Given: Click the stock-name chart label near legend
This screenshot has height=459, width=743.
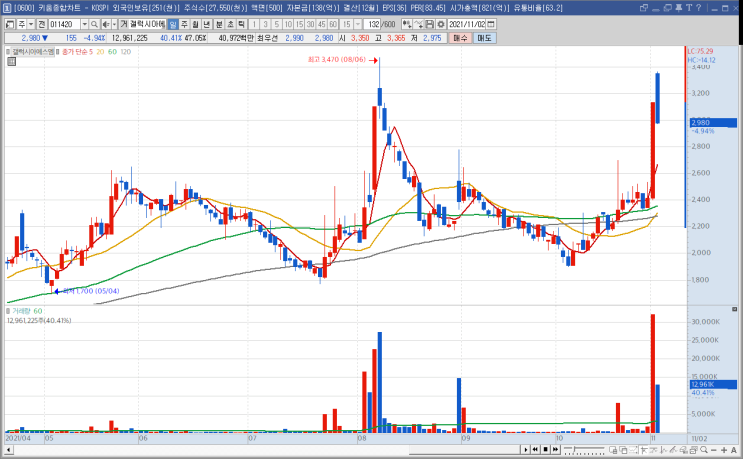Looking at the screenshot, I should pos(33,52).
